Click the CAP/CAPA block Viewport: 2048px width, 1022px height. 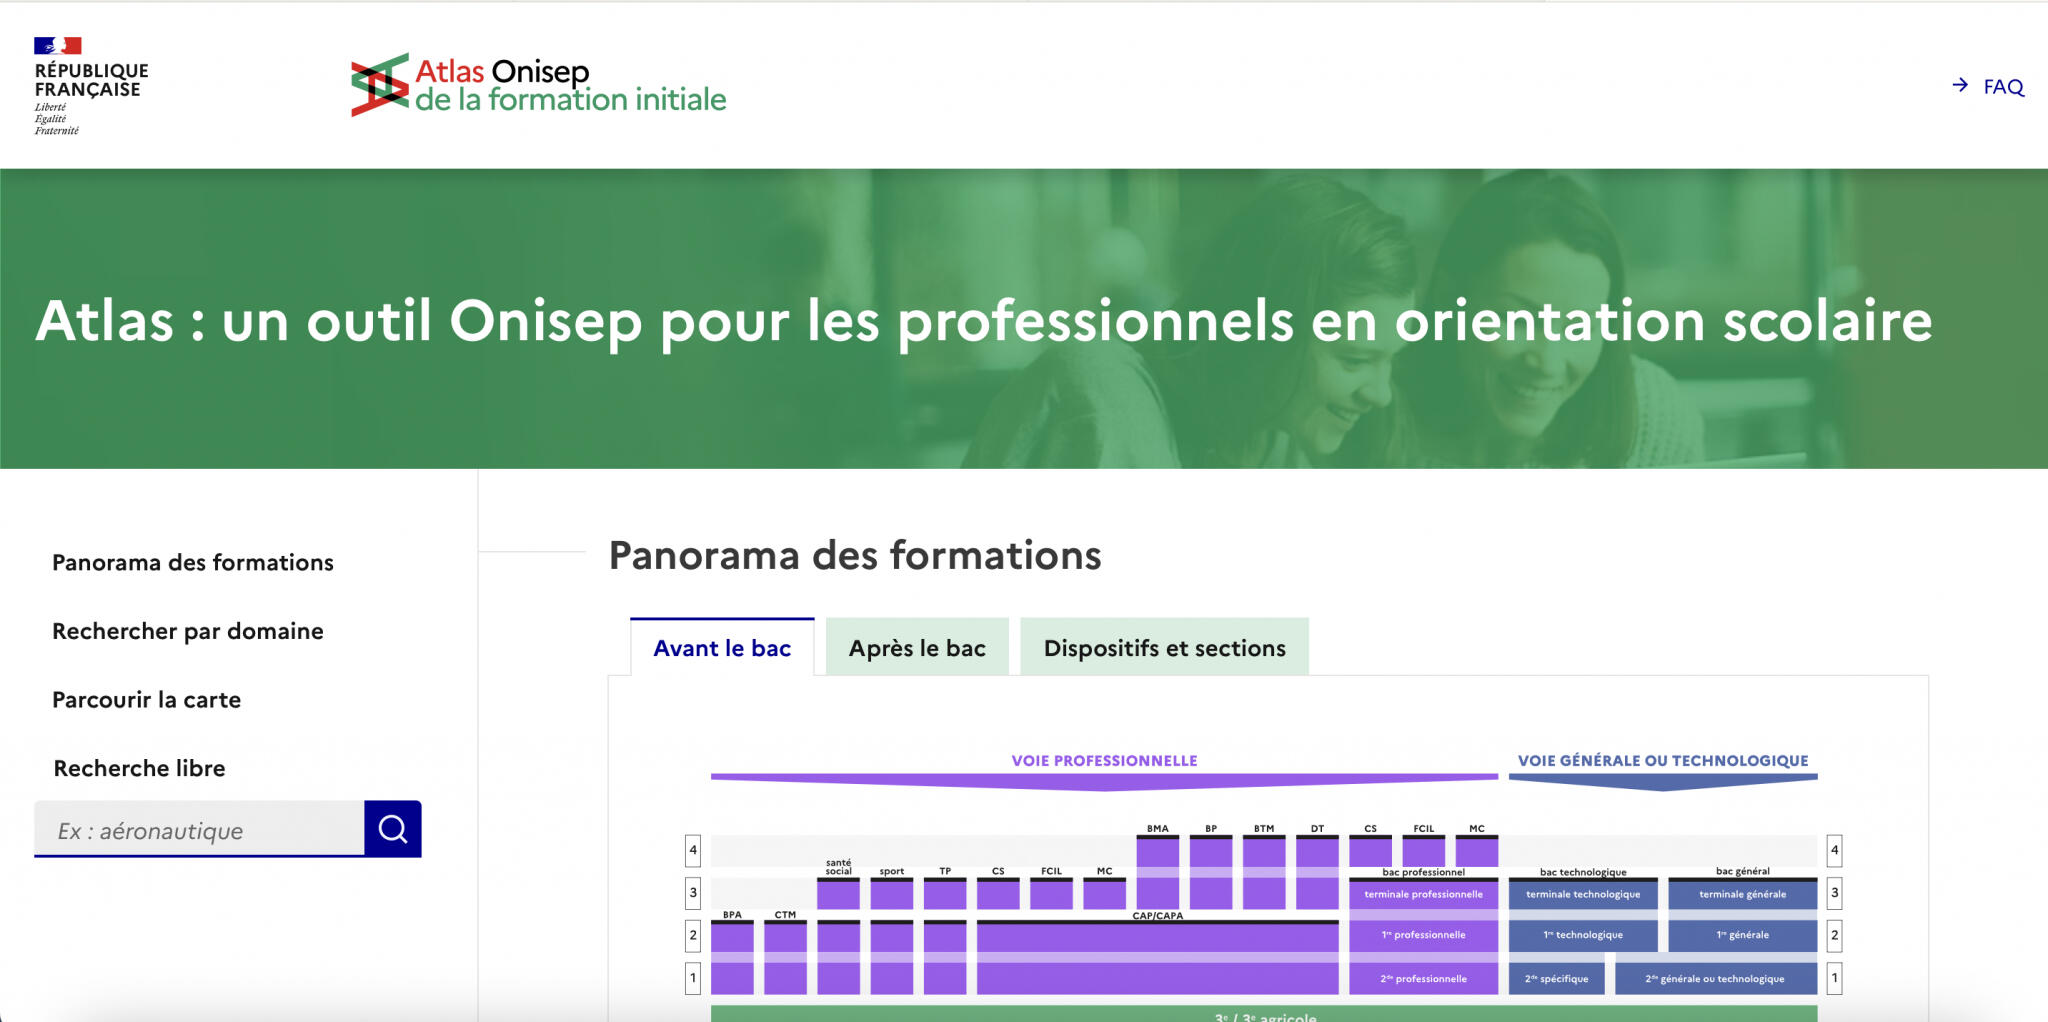(1157, 957)
